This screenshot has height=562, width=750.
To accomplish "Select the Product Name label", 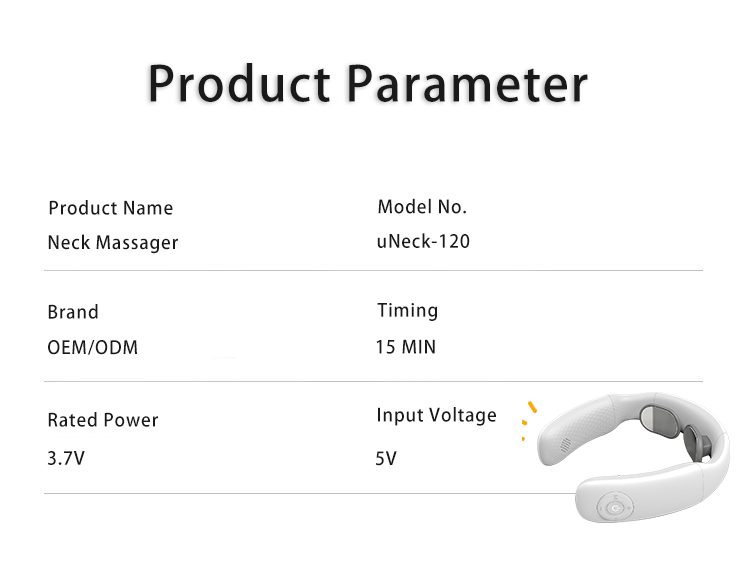I will [x=110, y=208].
